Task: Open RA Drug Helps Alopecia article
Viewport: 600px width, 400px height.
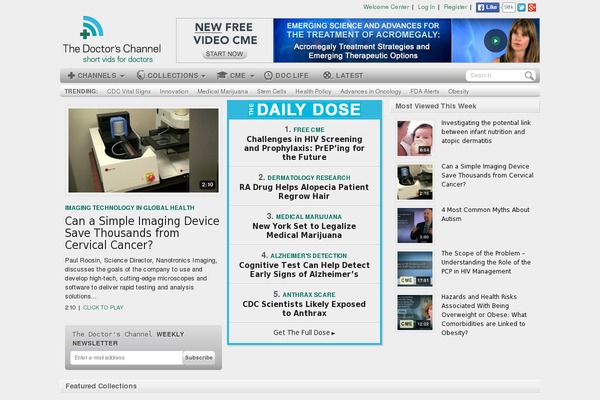Action: [304, 191]
